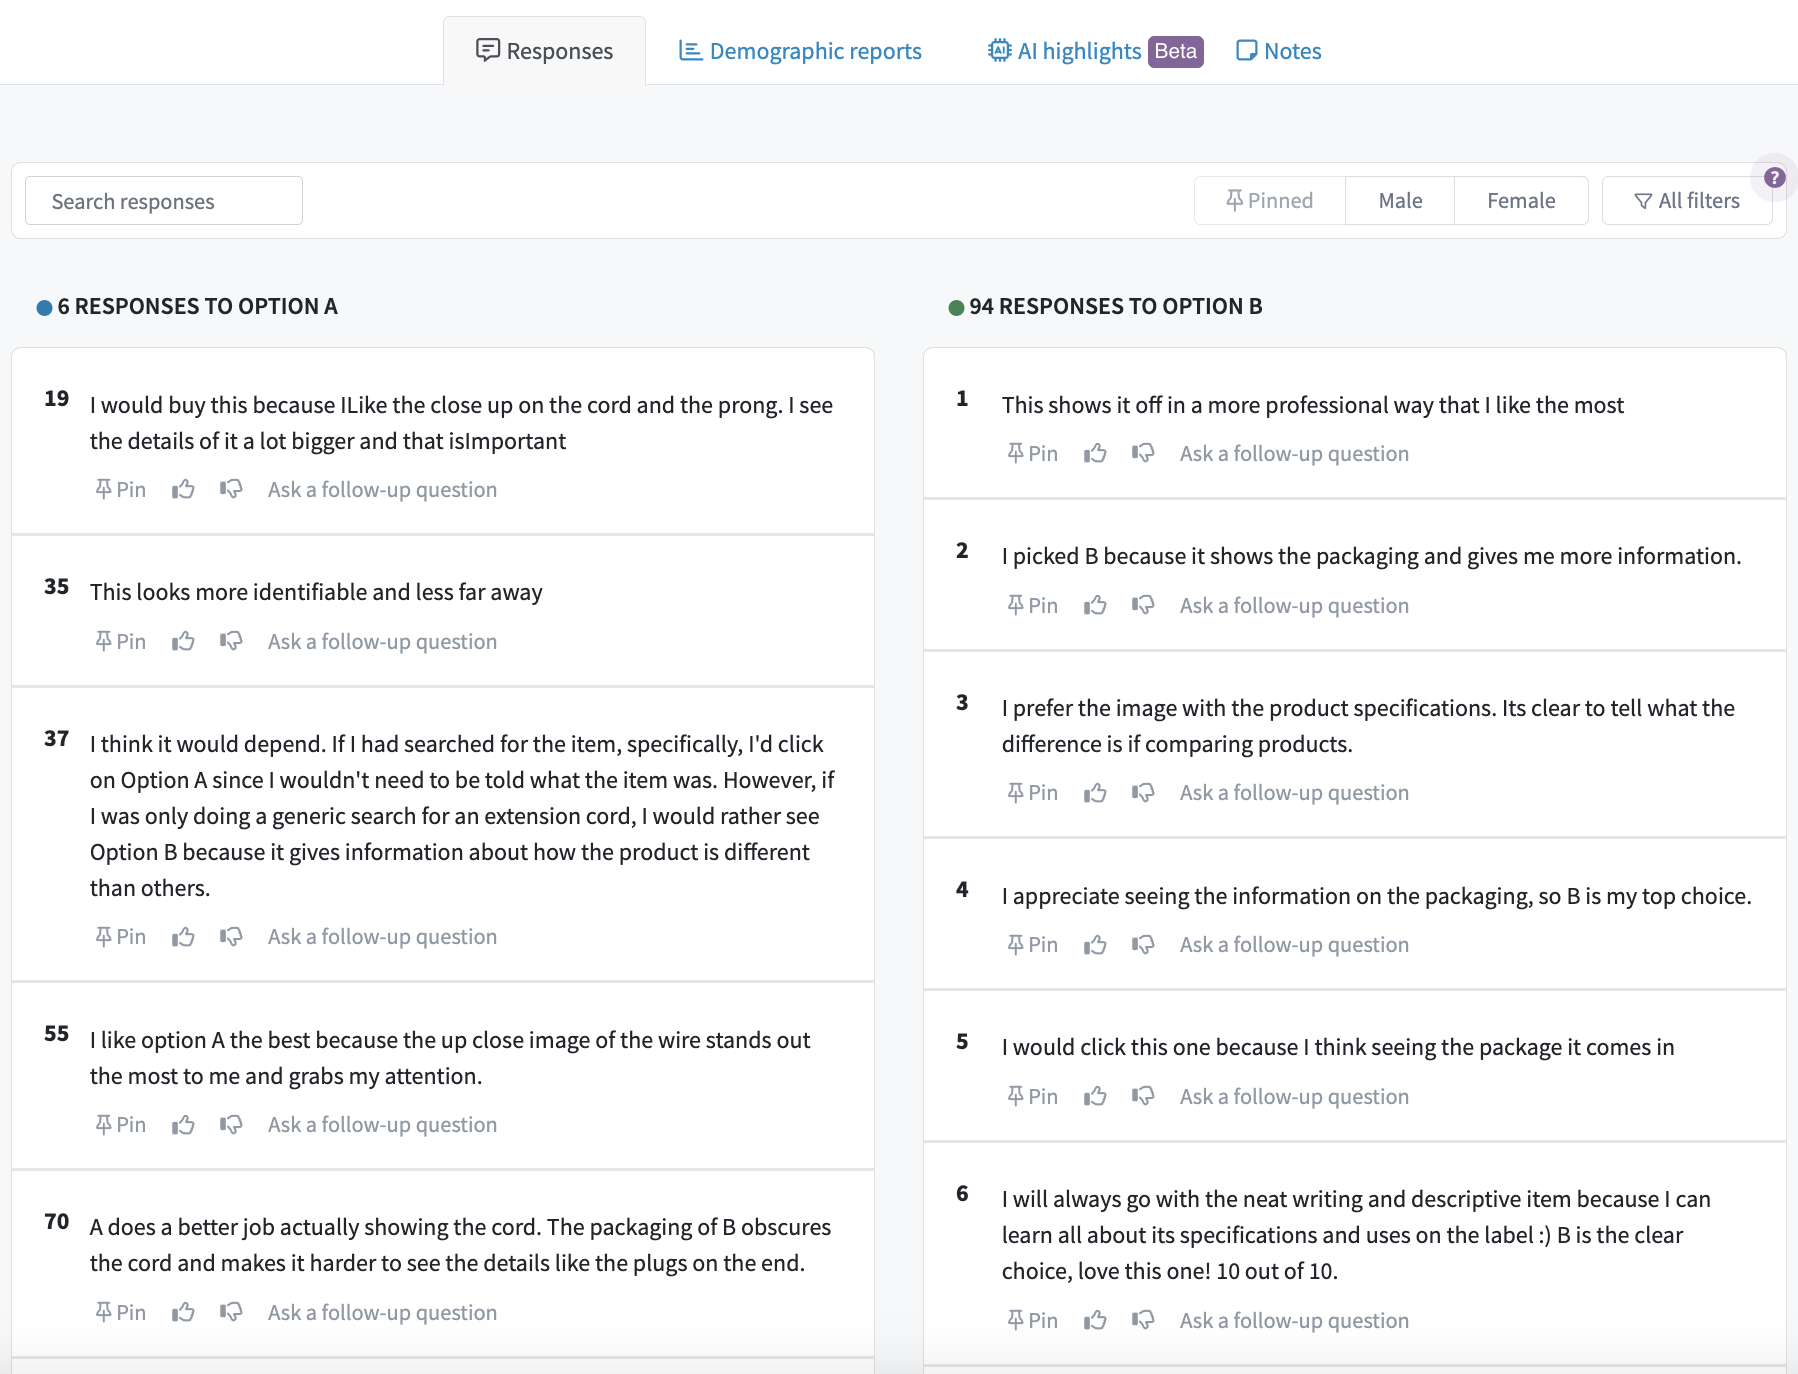
Task: Click the Search responses input field
Action: coord(164,201)
